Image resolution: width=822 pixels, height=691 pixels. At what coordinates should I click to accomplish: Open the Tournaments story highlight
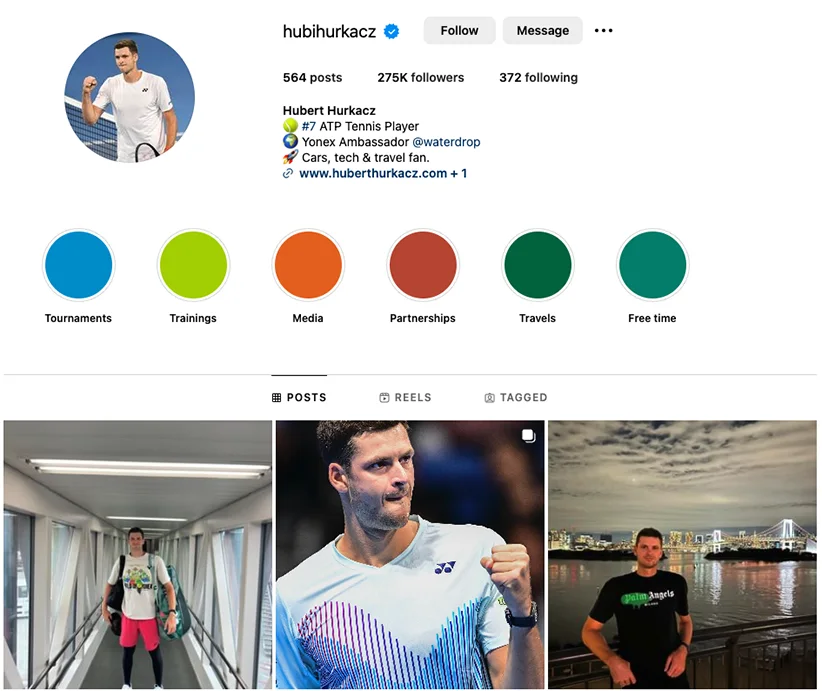[x=79, y=265]
